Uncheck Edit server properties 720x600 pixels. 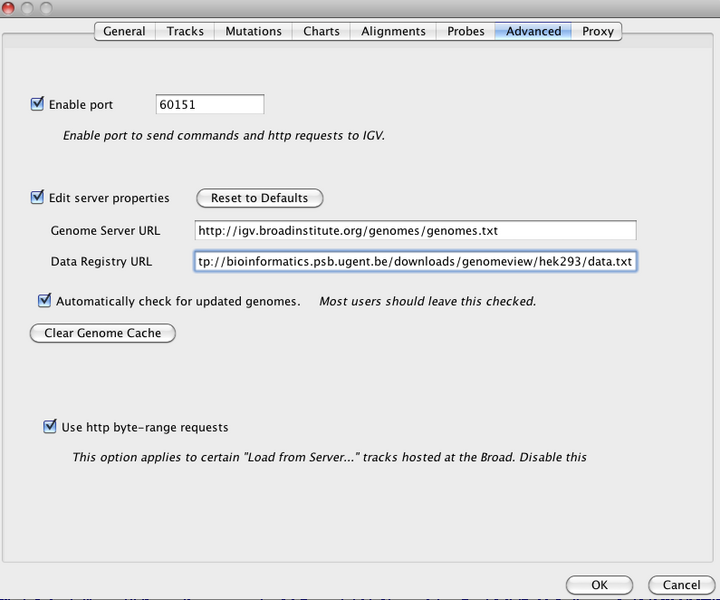pyautogui.click(x=38, y=198)
